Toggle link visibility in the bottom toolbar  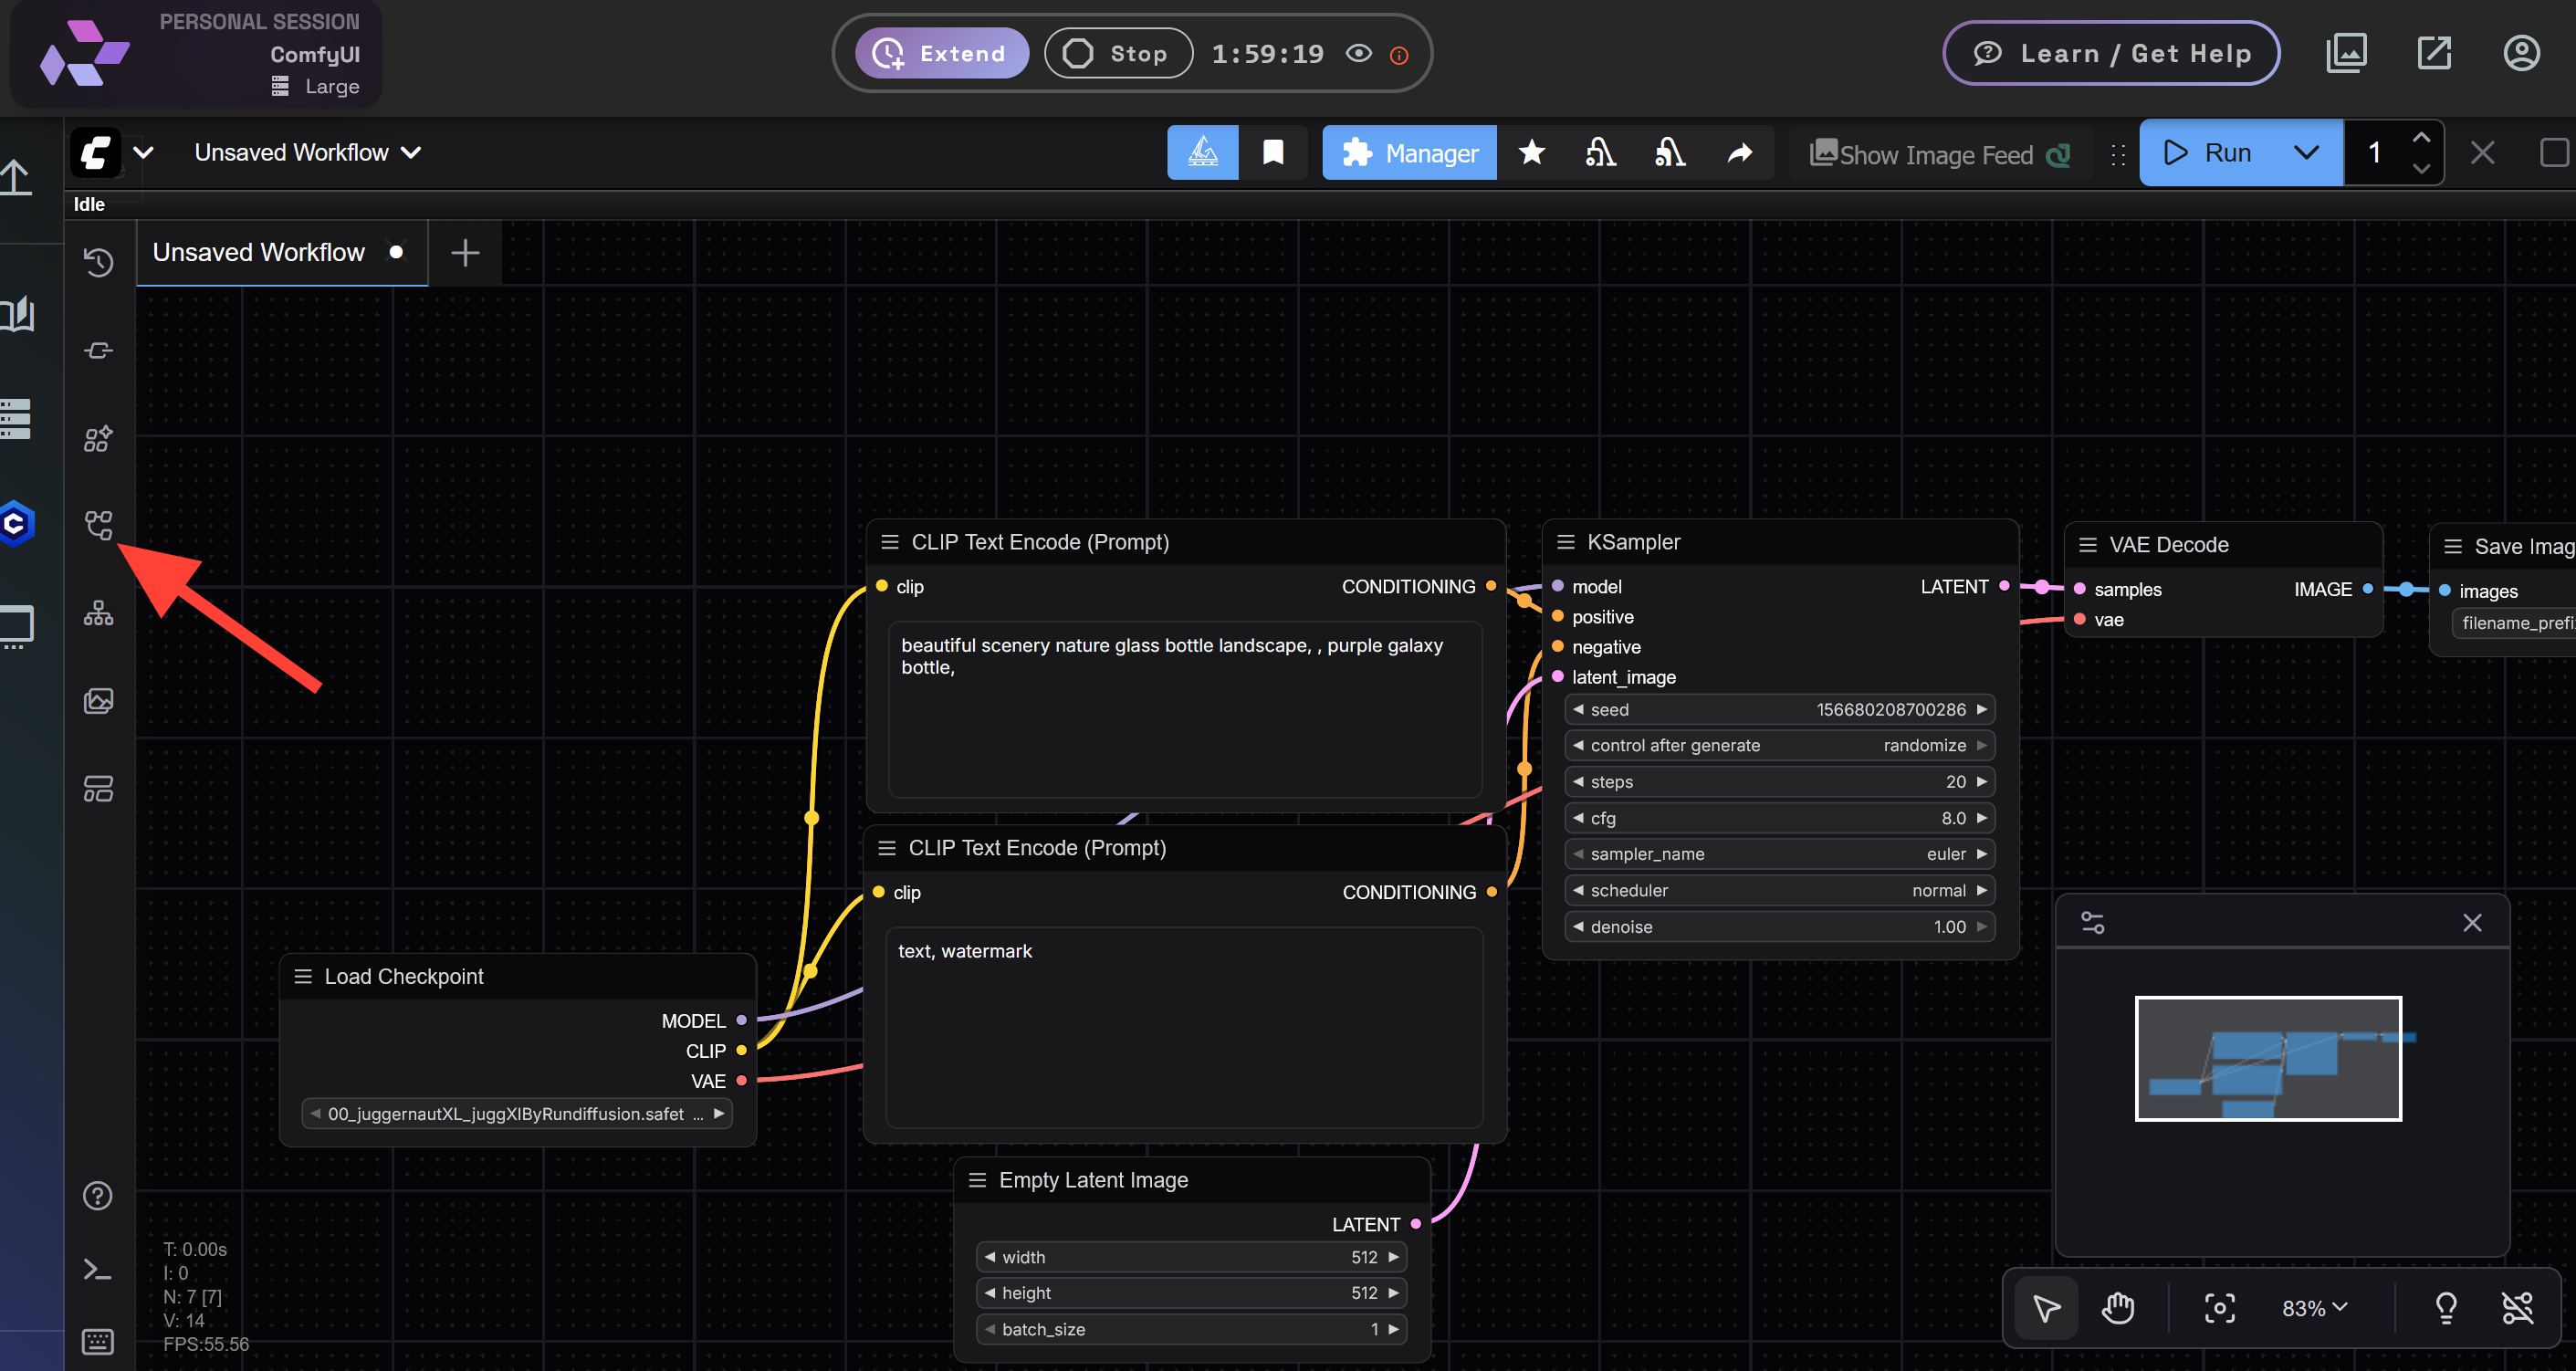(x=2519, y=1307)
